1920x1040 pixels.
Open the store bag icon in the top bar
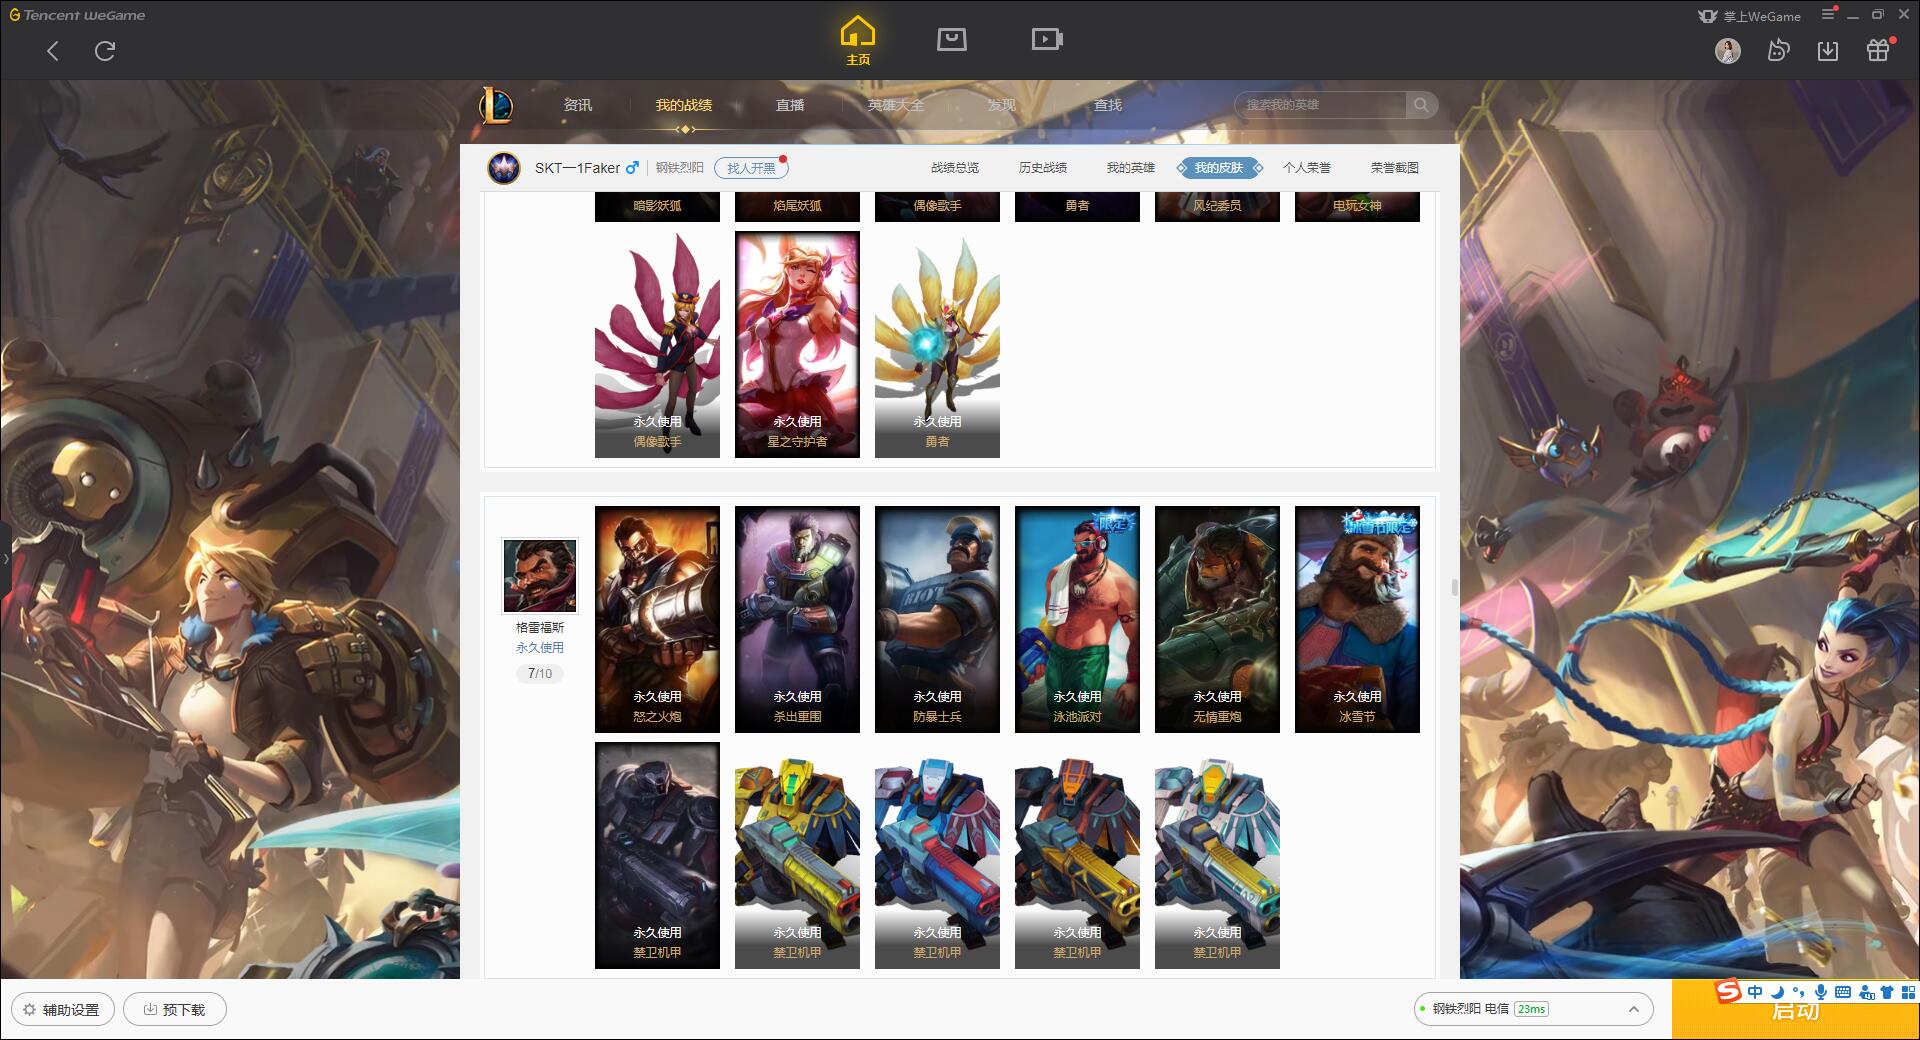pyautogui.click(x=952, y=39)
